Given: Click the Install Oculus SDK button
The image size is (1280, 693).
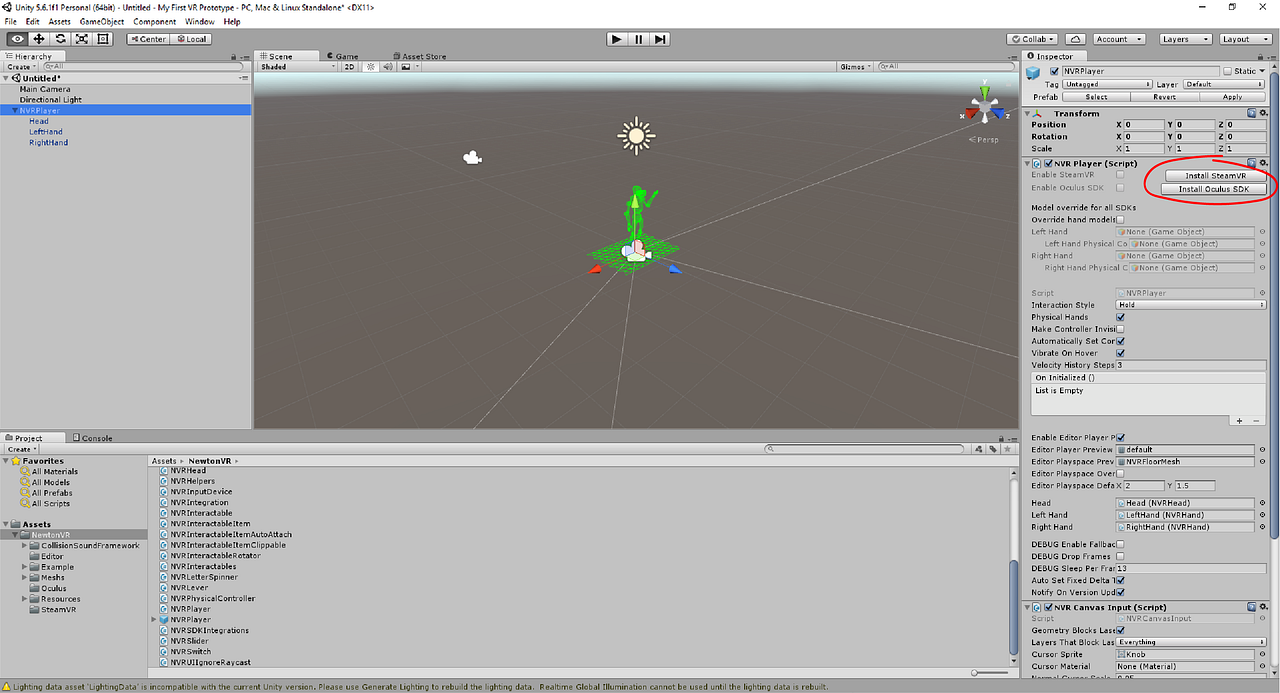Looking at the screenshot, I should [1212, 188].
